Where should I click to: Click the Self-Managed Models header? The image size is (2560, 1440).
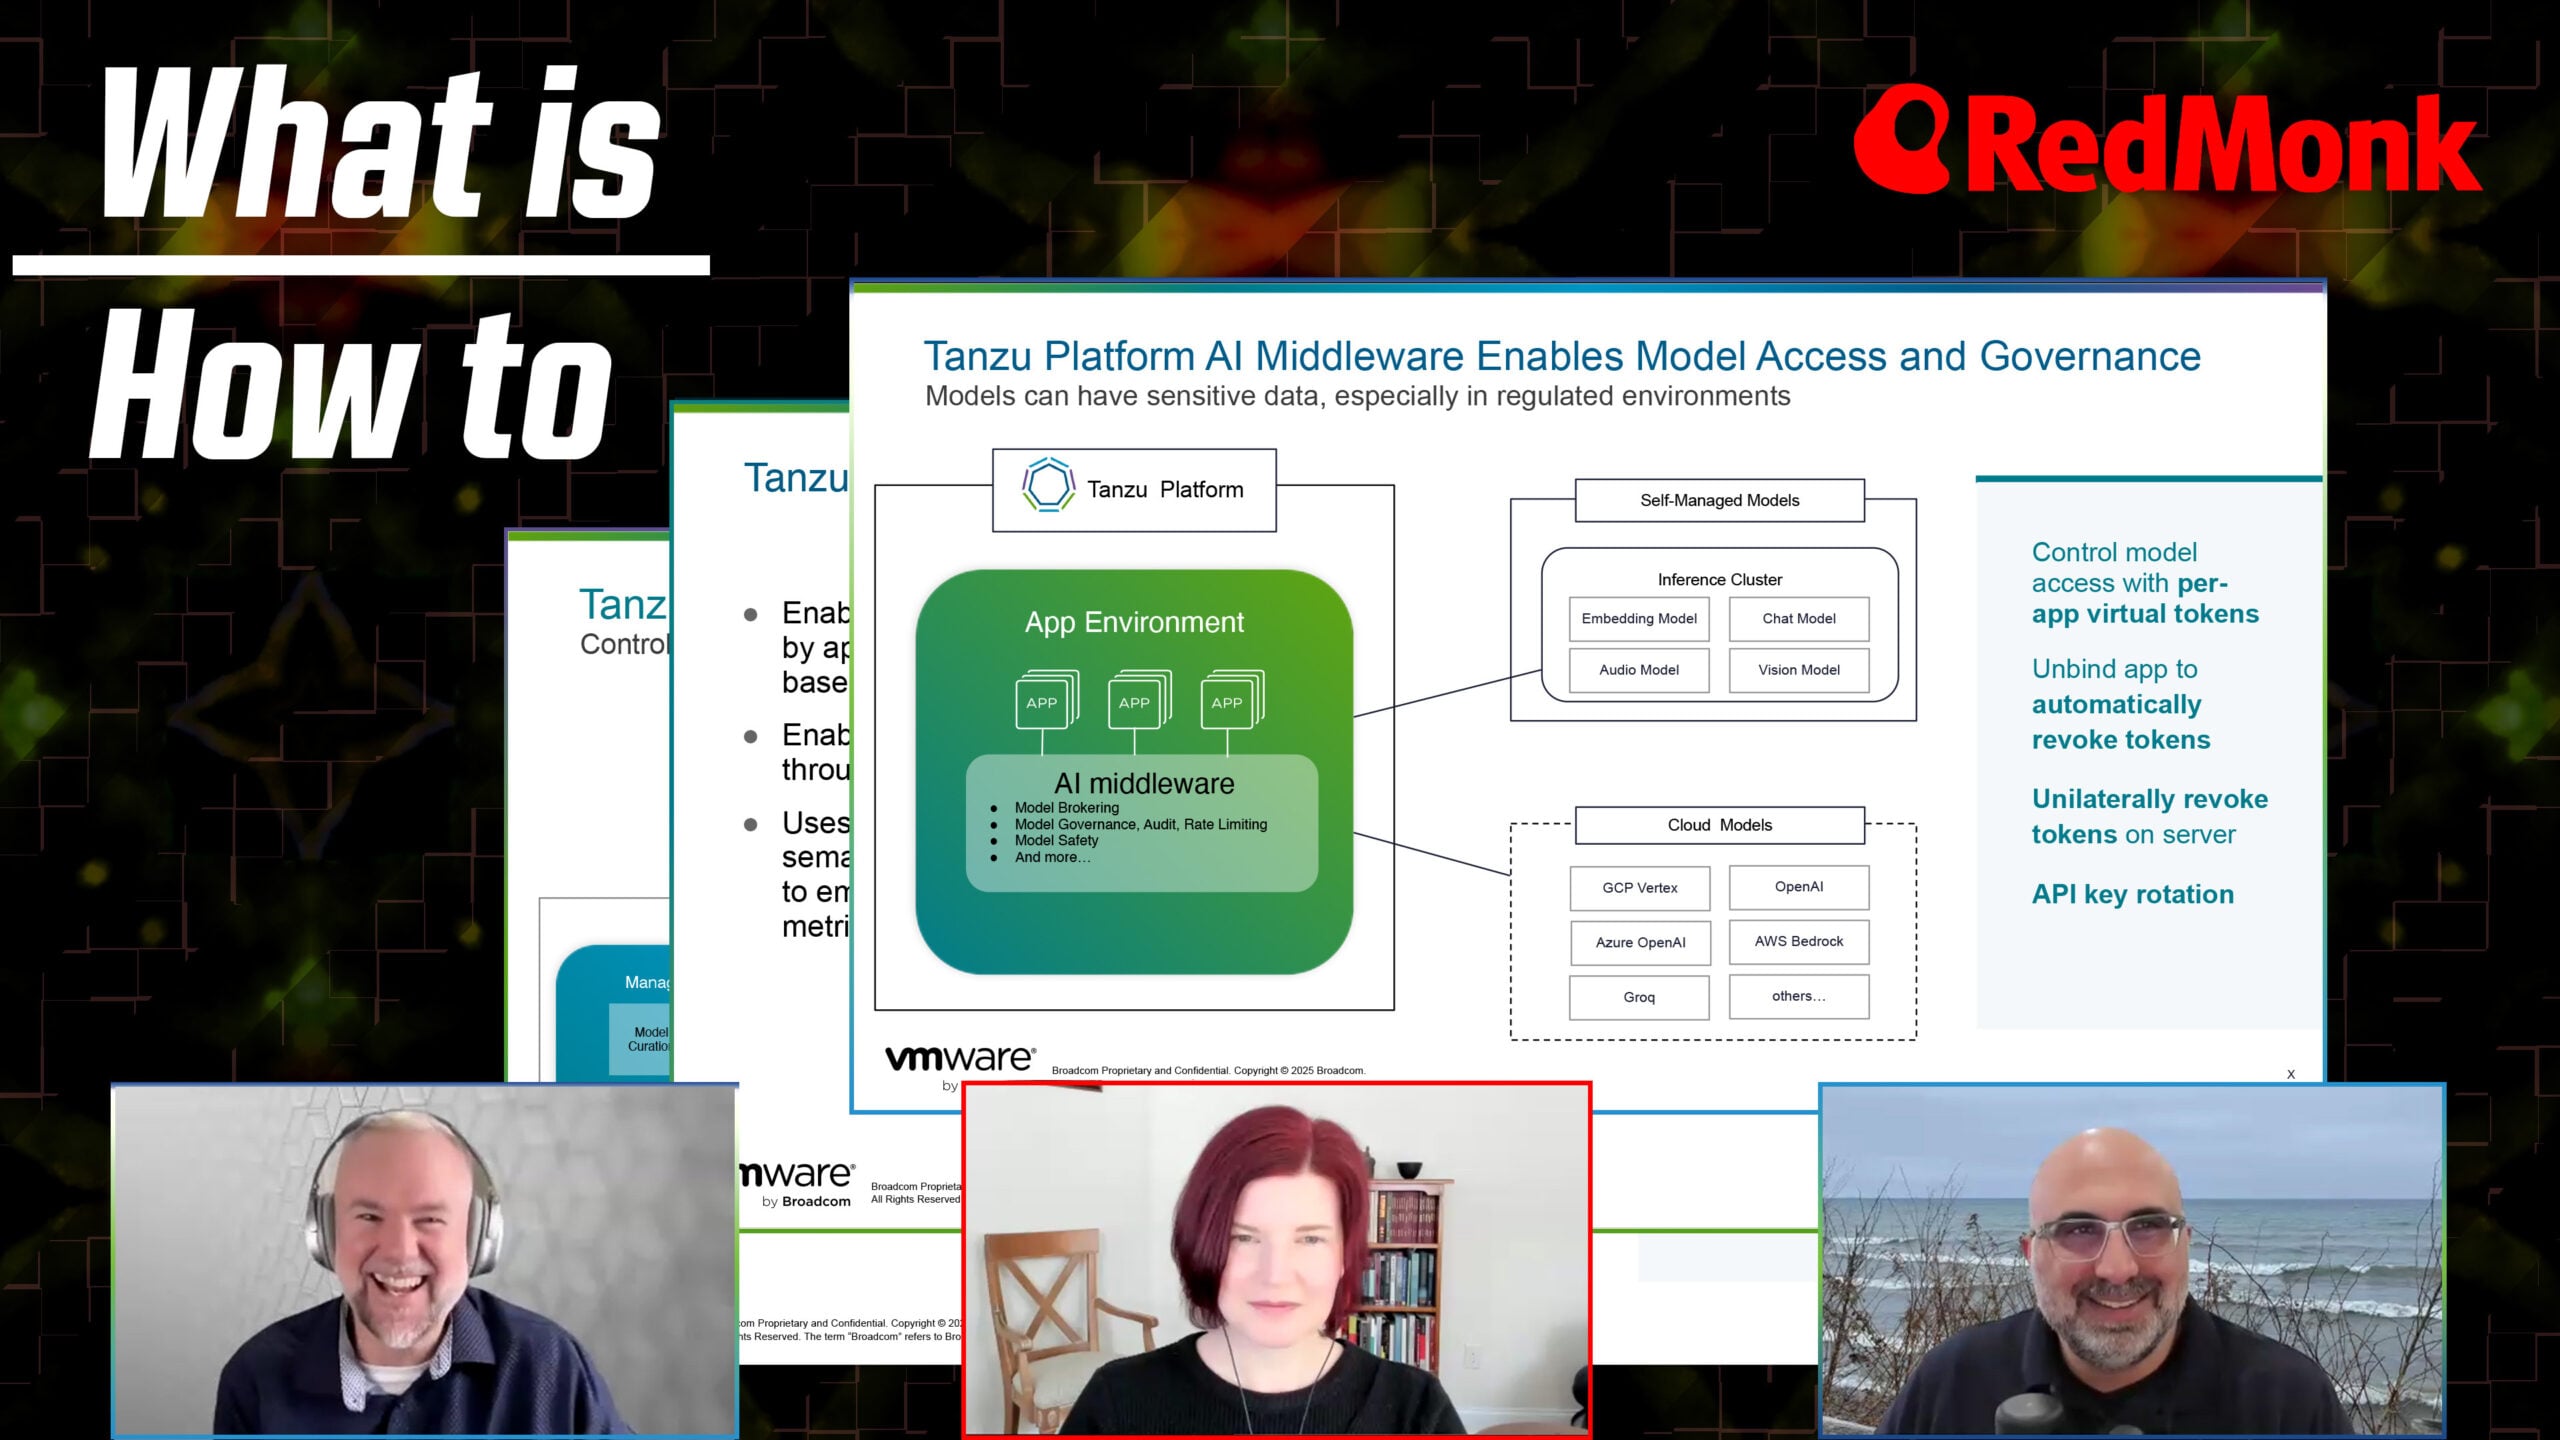point(1719,500)
